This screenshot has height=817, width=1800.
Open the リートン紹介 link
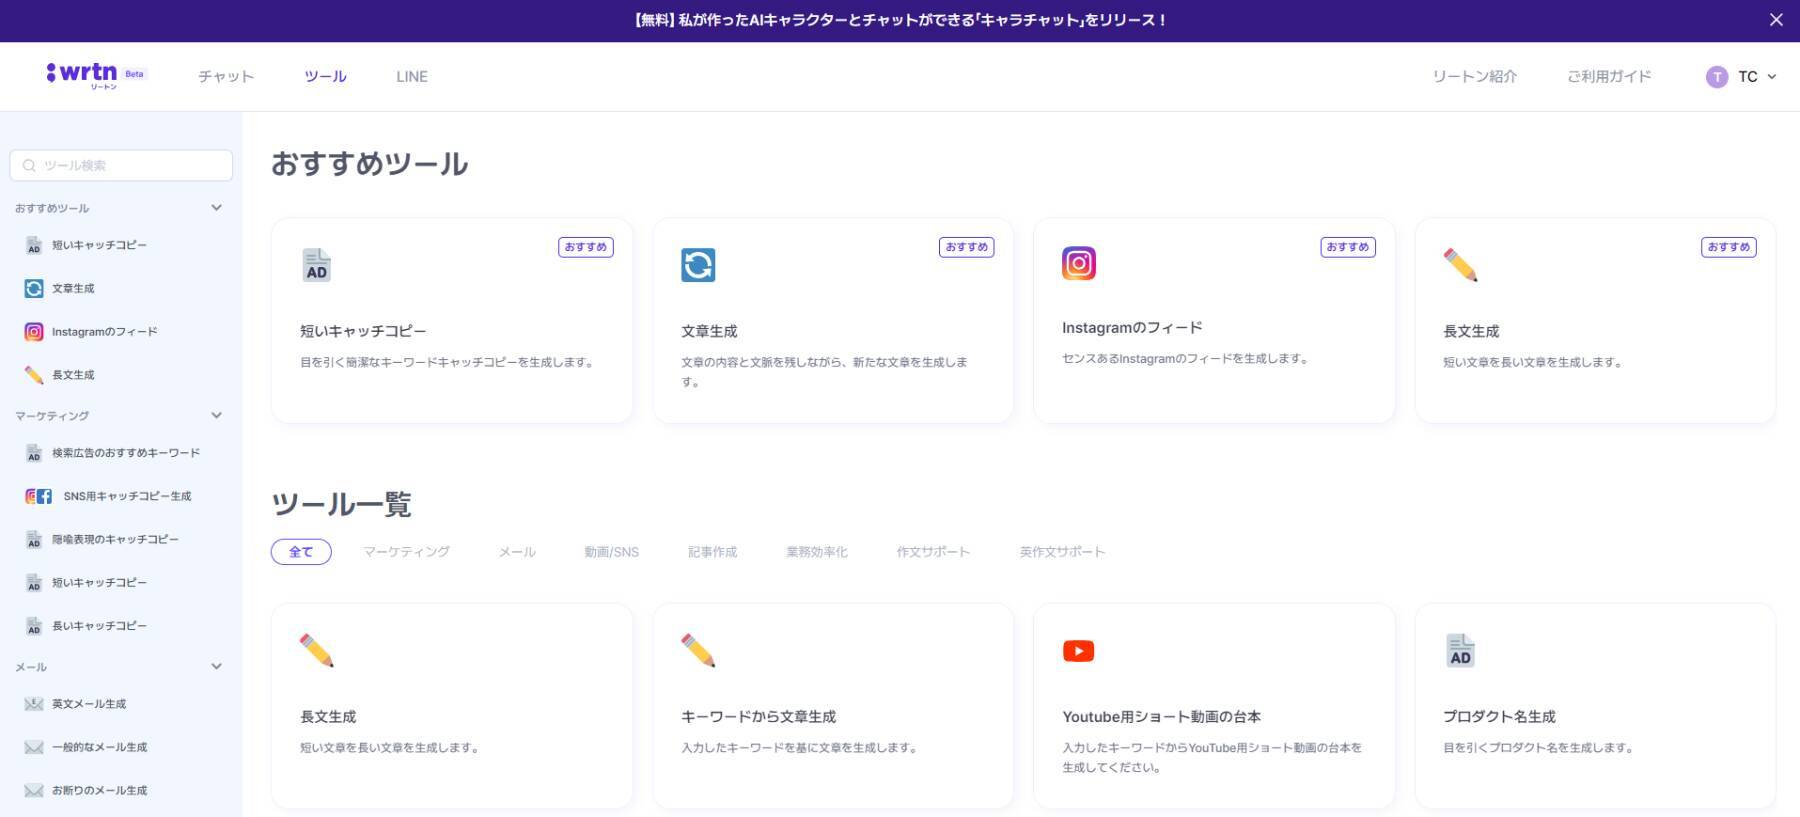1474,77
